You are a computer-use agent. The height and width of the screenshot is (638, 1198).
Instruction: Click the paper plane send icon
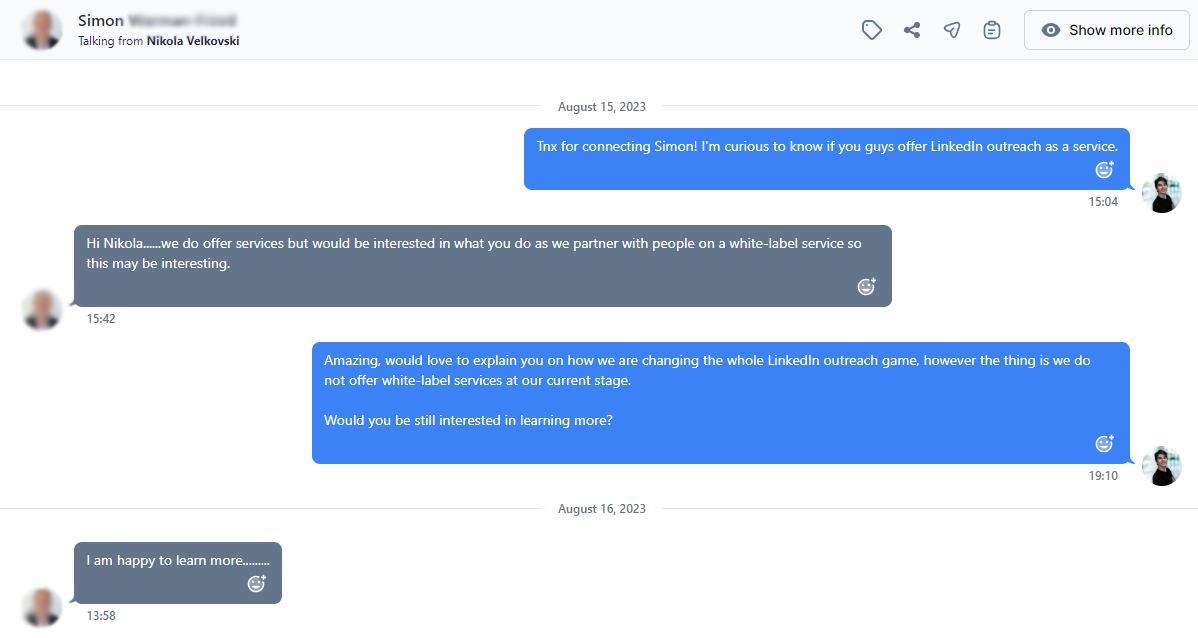(x=952, y=30)
